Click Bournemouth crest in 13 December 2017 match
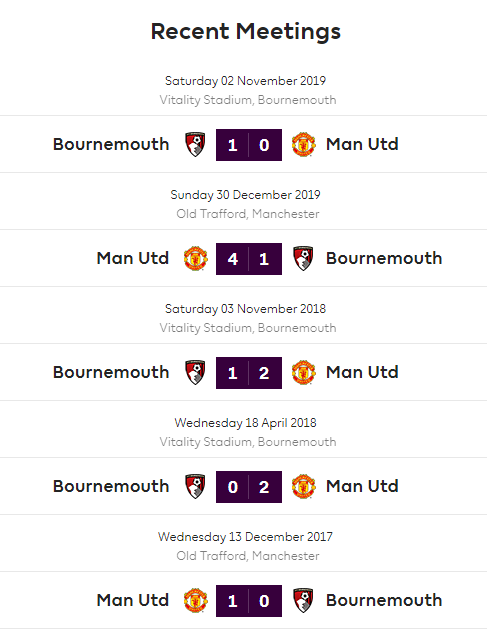This screenshot has width=487, height=642. coord(304,601)
